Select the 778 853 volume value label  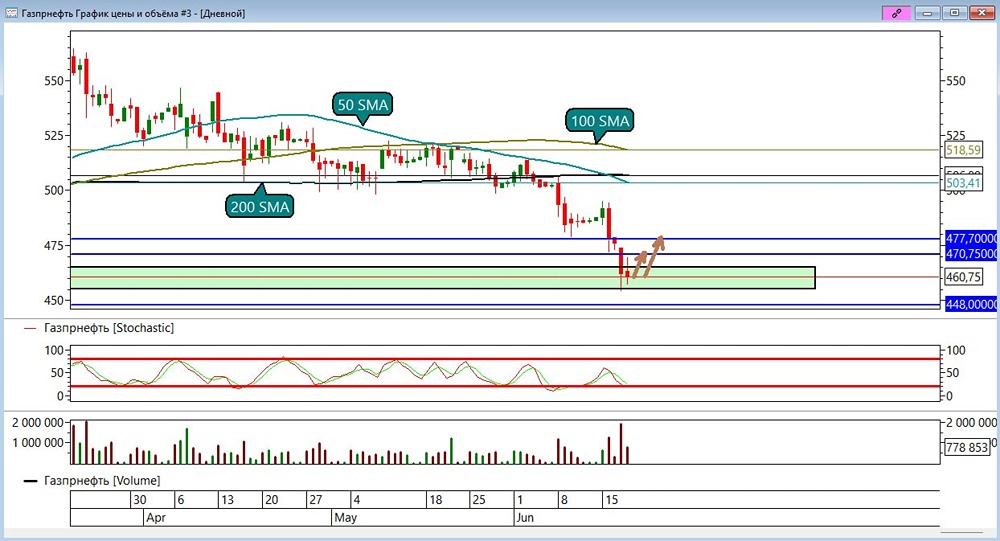click(x=967, y=447)
